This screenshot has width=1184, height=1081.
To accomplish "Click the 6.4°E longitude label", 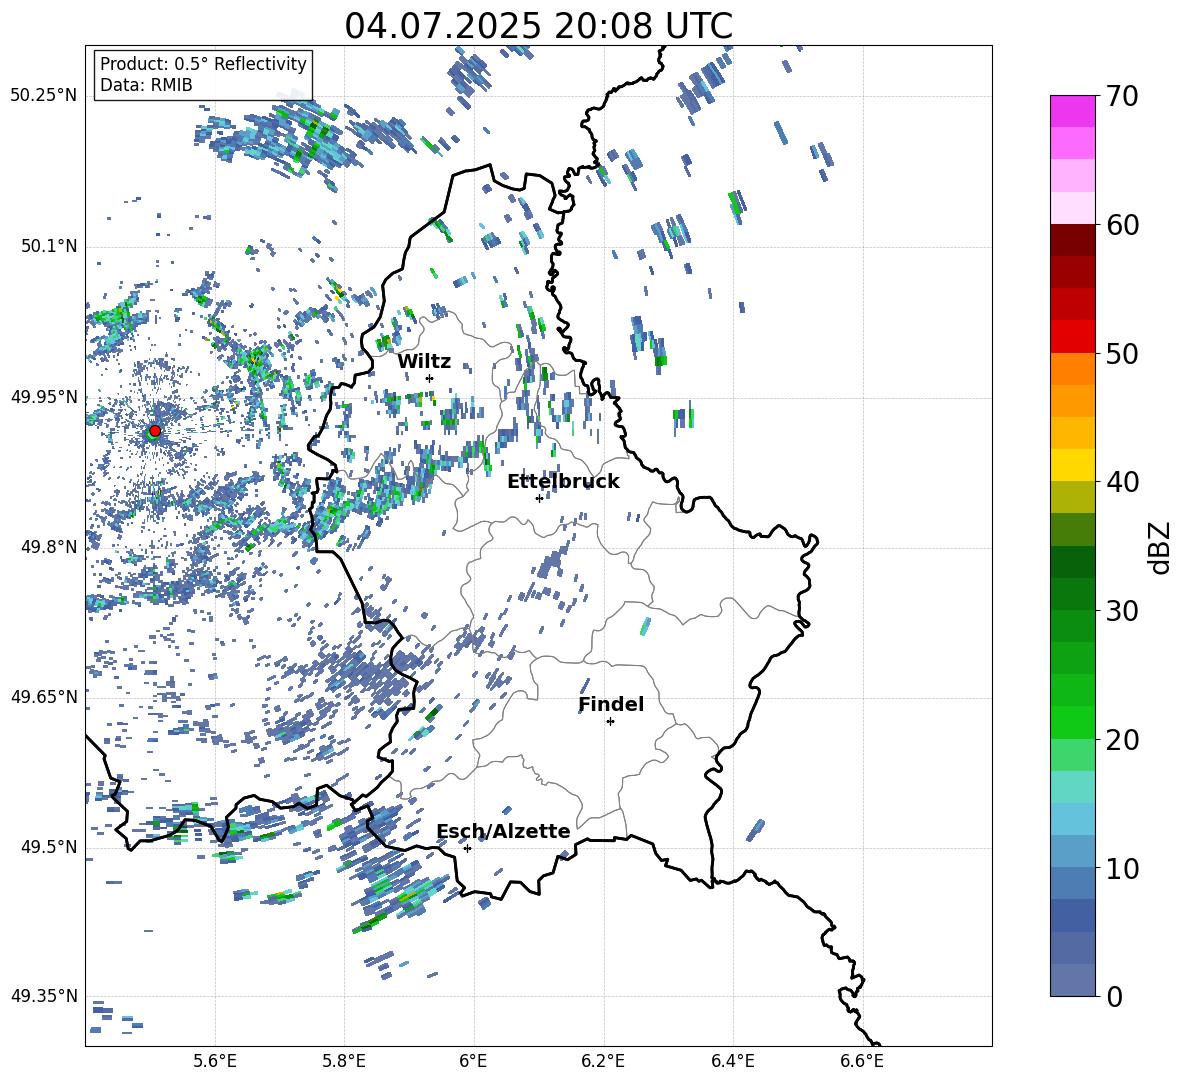I will click(732, 1061).
